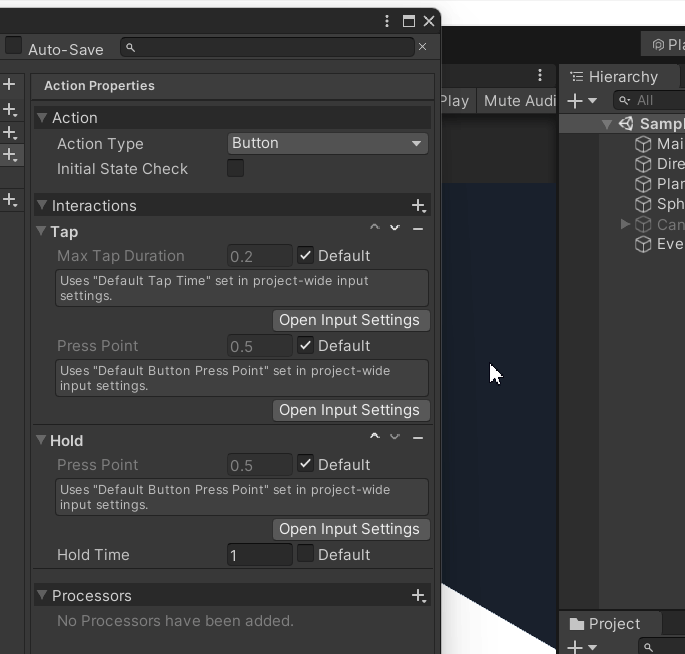Switch to the Hierarchy tab
This screenshot has height=654, width=685.
pyautogui.click(x=619, y=77)
